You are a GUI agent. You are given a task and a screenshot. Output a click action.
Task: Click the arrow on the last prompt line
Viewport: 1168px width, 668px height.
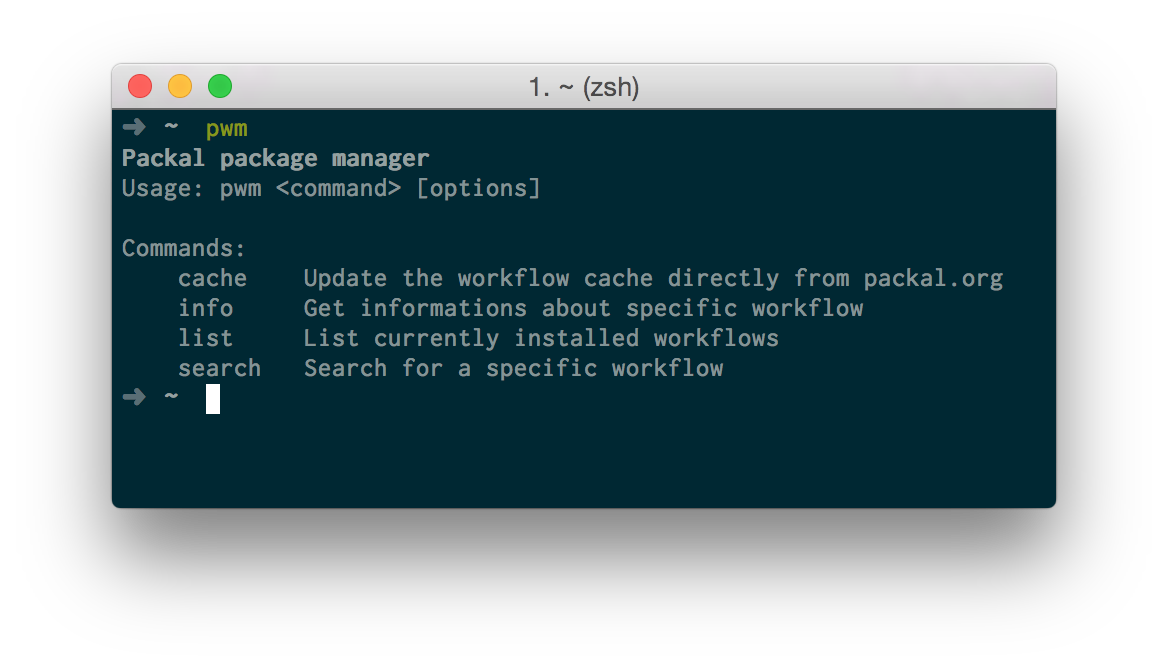point(134,397)
